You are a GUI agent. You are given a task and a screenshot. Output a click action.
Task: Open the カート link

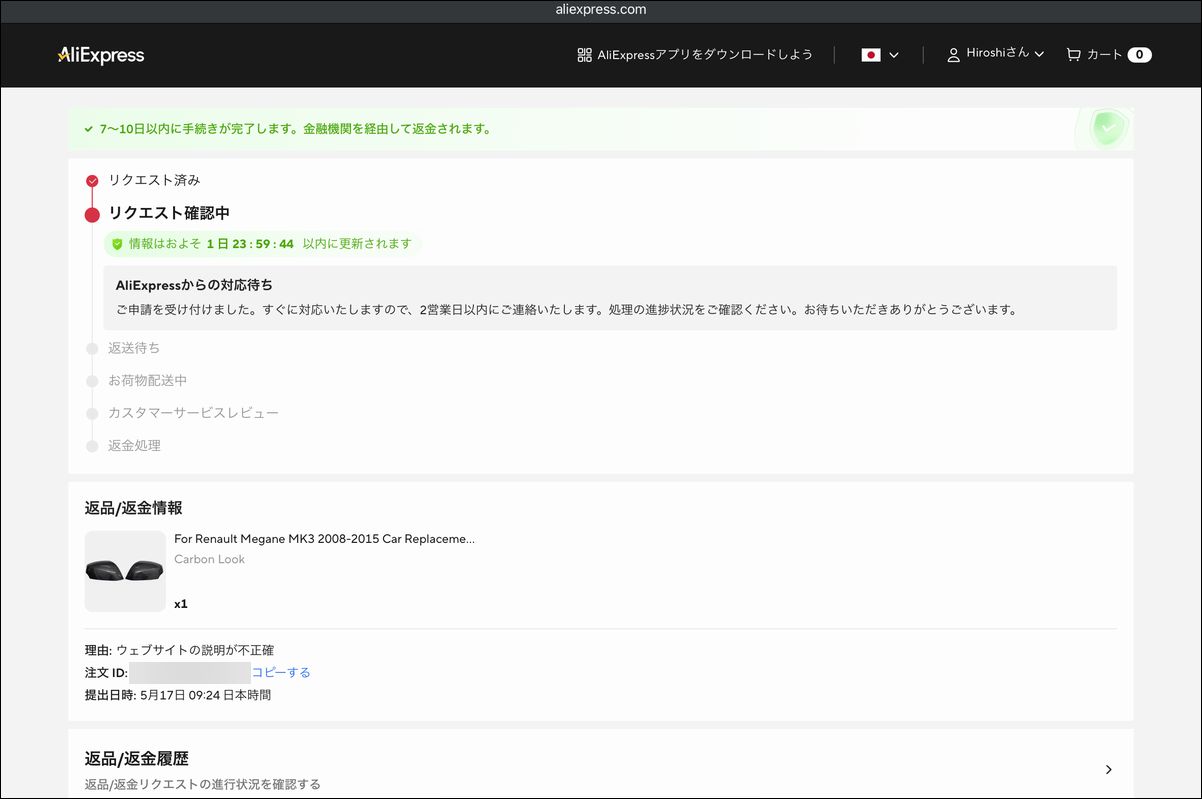click(1105, 55)
